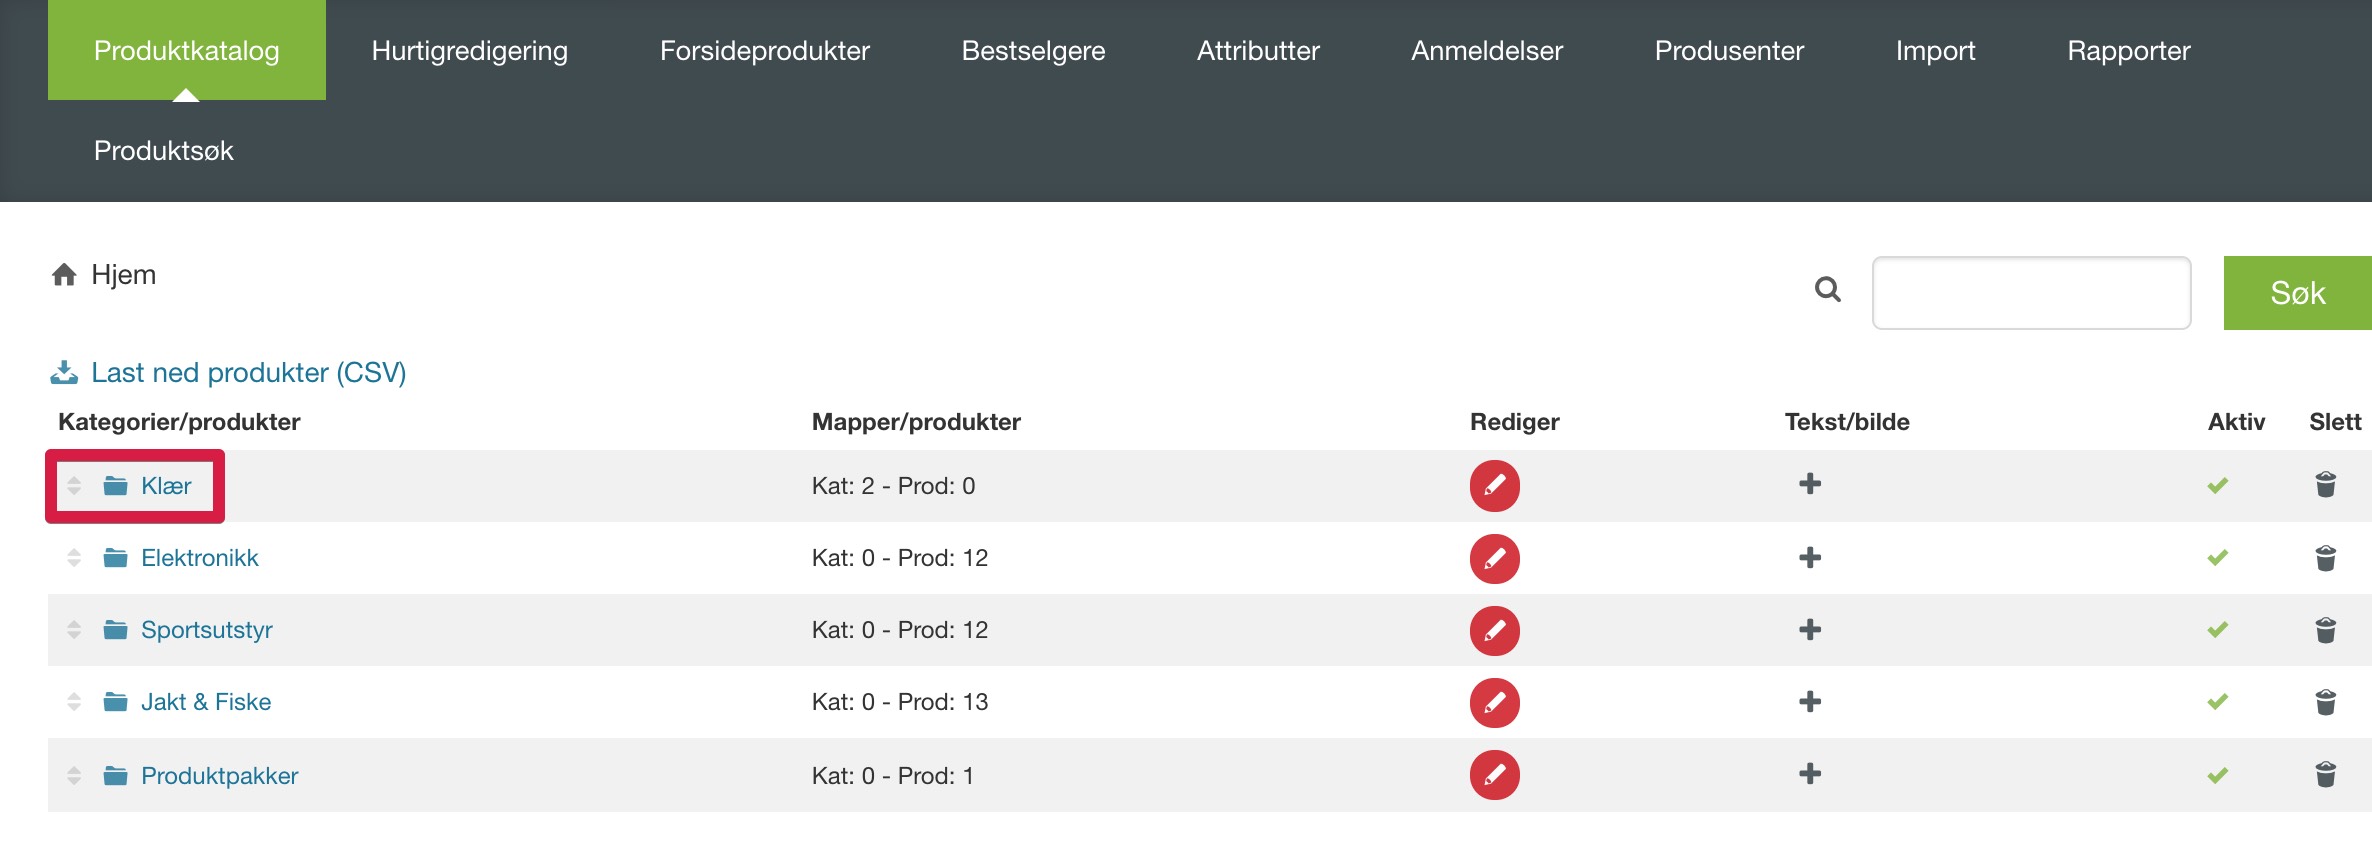Click the green Søk button
2372x862 pixels.
(2297, 293)
